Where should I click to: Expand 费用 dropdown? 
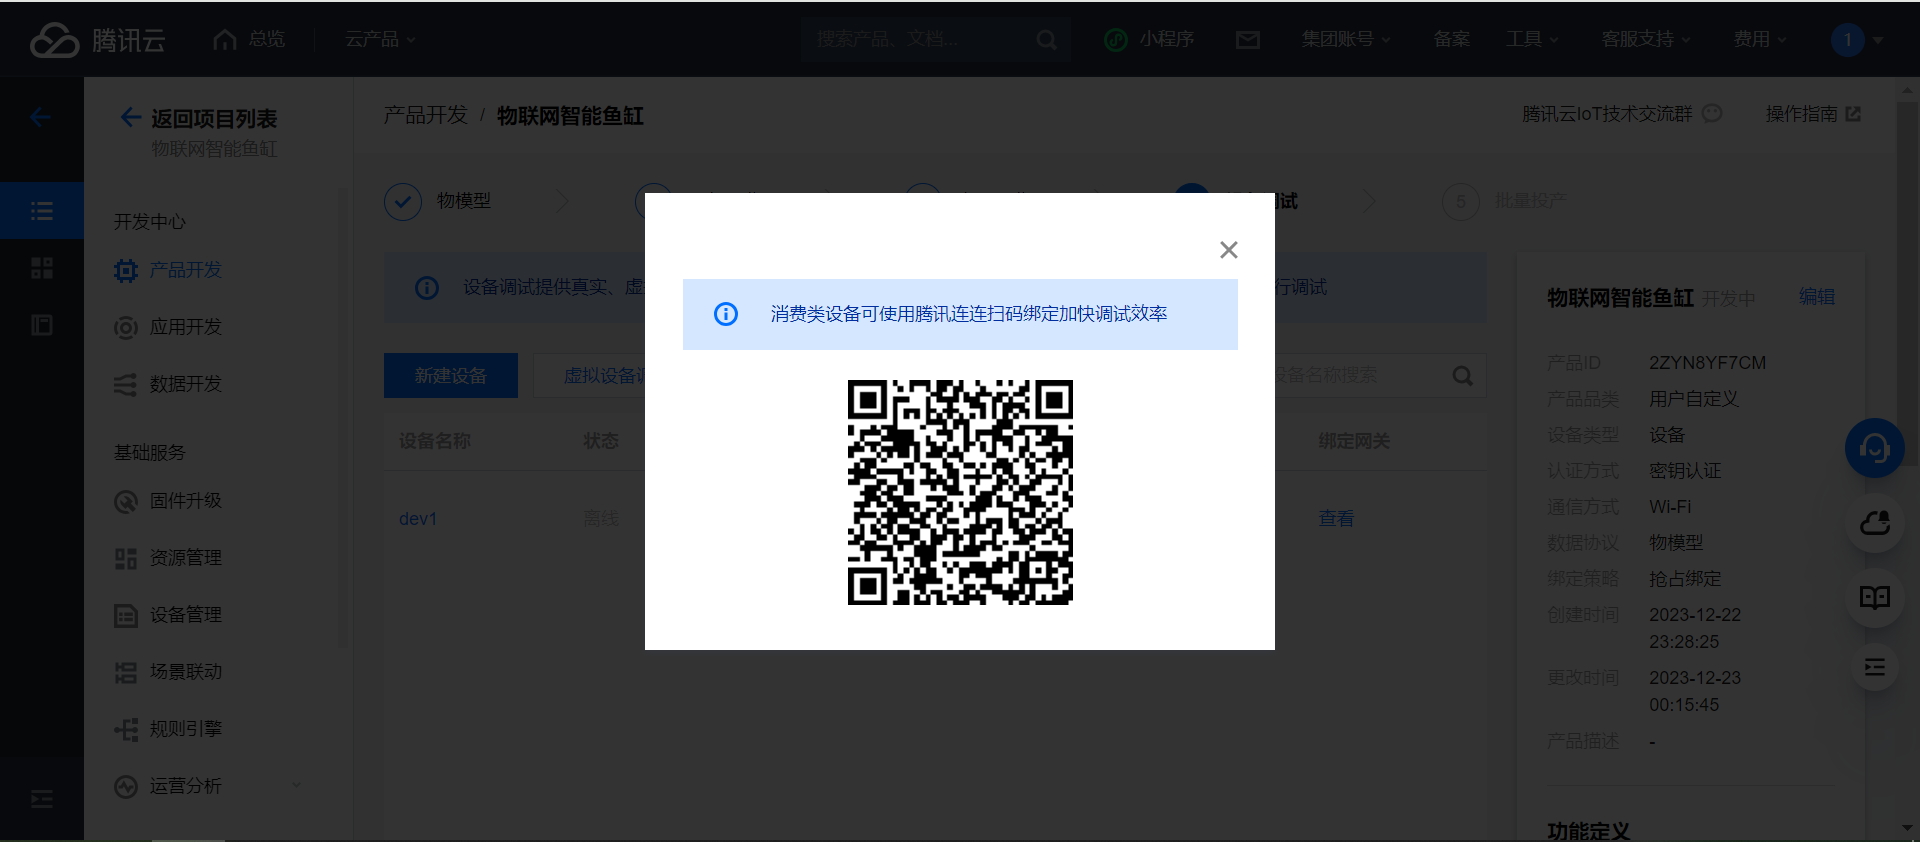click(x=1759, y=39)
